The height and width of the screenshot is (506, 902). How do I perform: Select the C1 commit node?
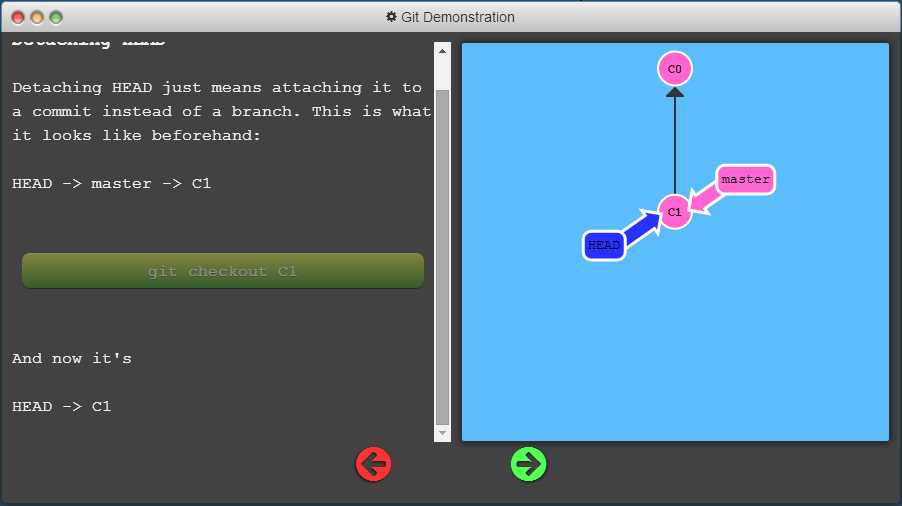(x=675, y=212)
